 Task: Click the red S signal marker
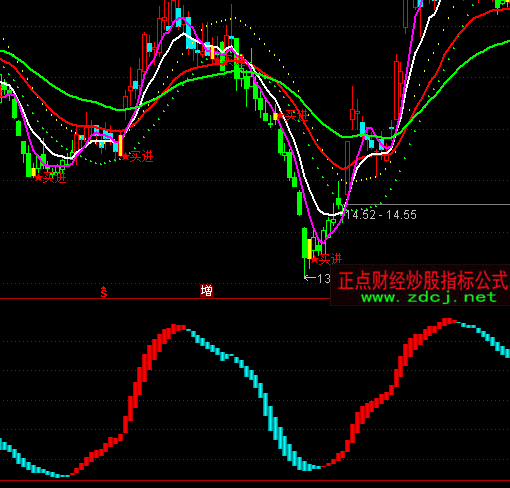104,292
